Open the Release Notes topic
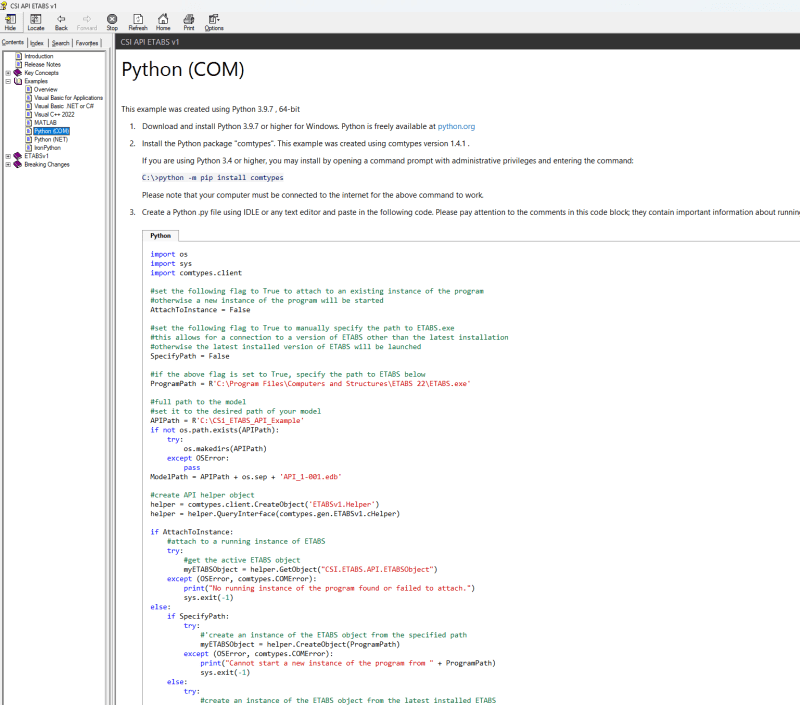Image resolution: width=800 pixels, height=705 pixels. pos(42,64)
